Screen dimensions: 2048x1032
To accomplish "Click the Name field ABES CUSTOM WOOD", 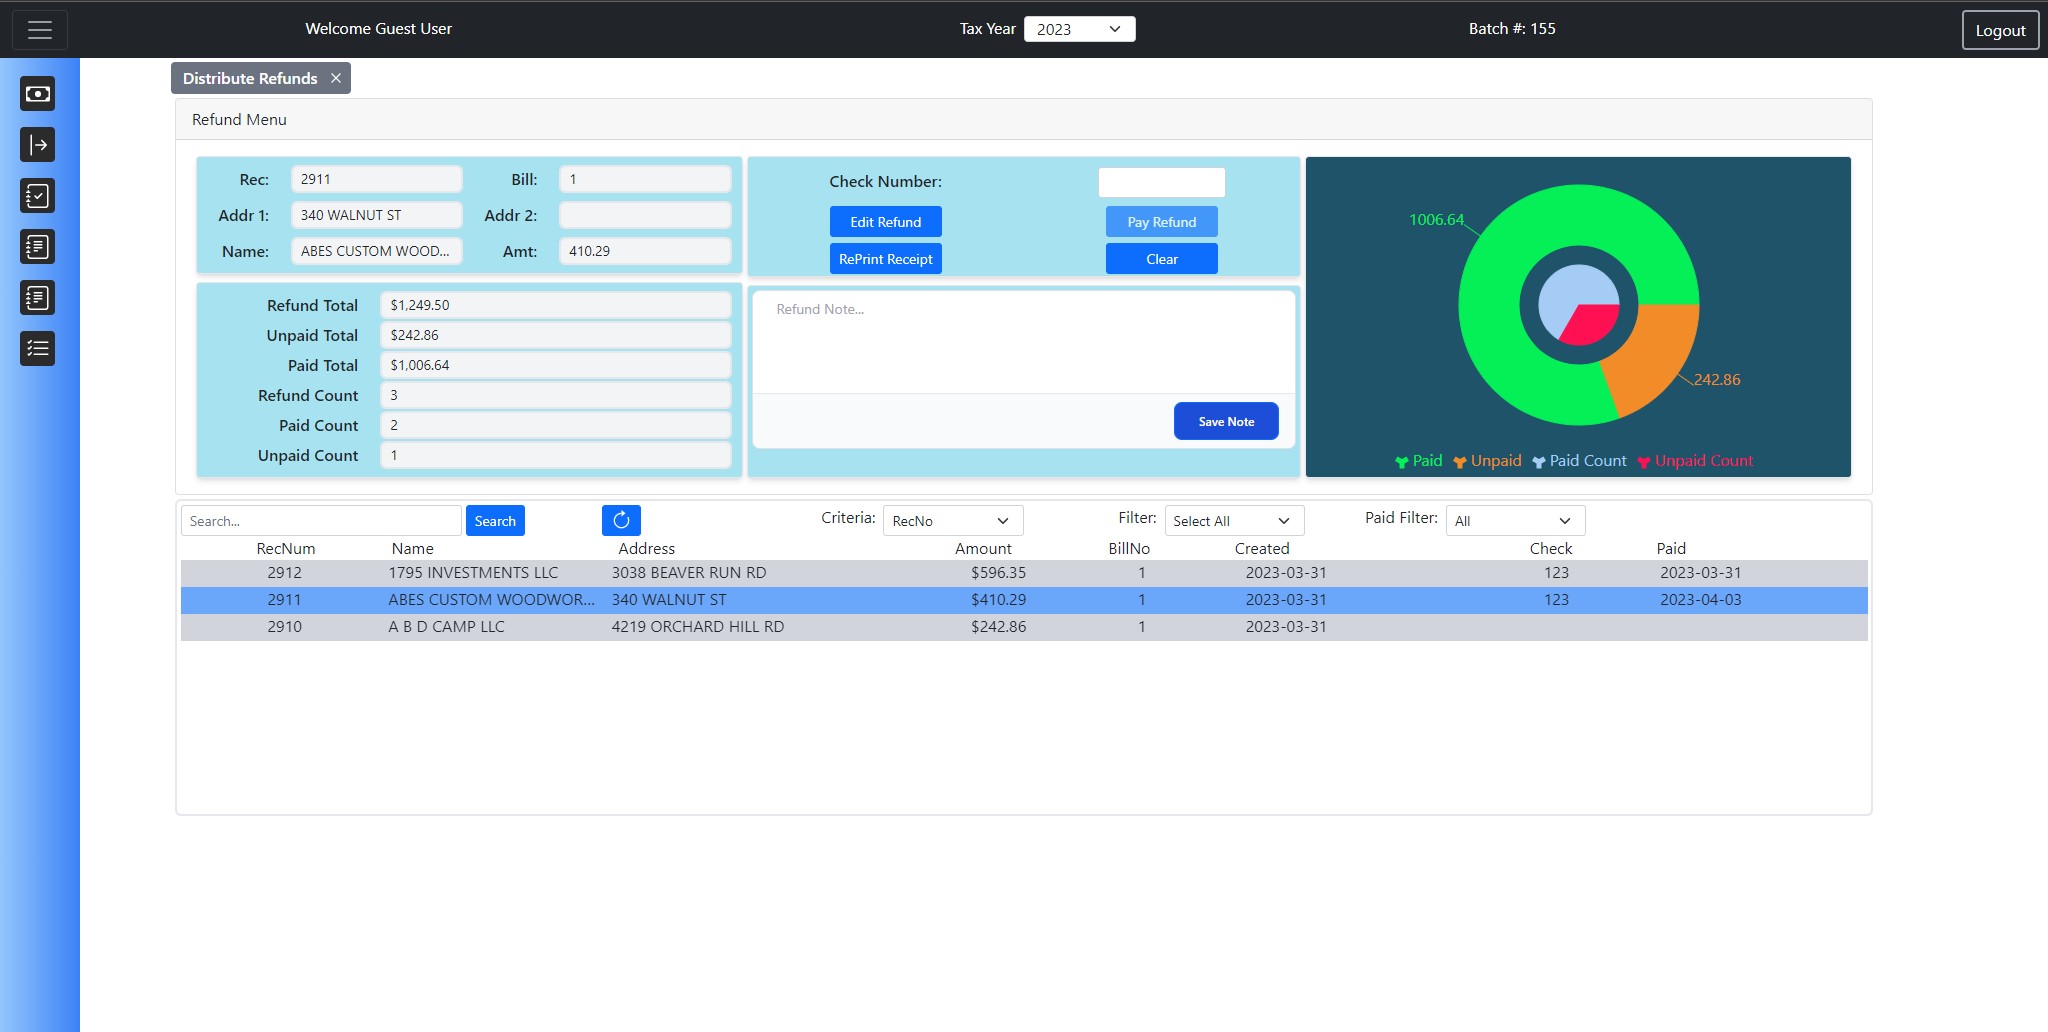I will (376, 251).
